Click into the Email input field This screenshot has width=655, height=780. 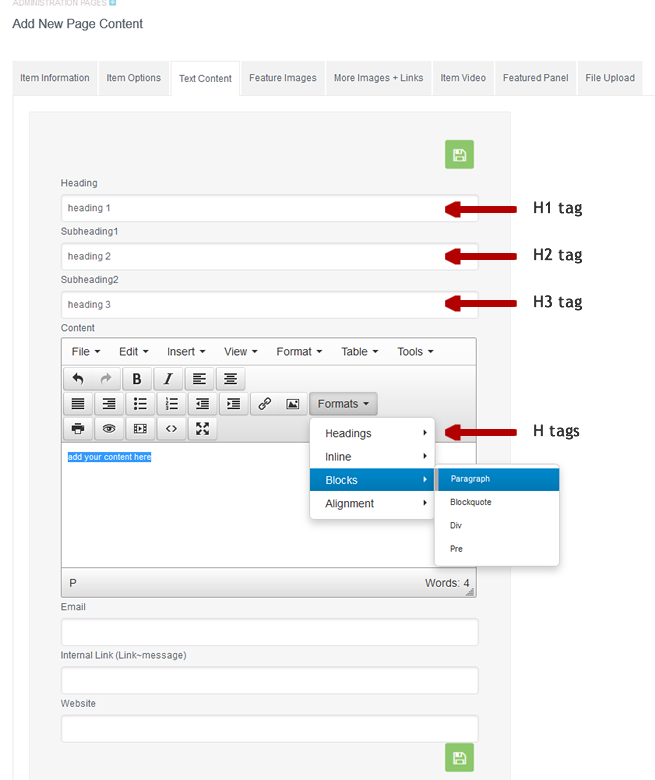(x=269, y=632)
